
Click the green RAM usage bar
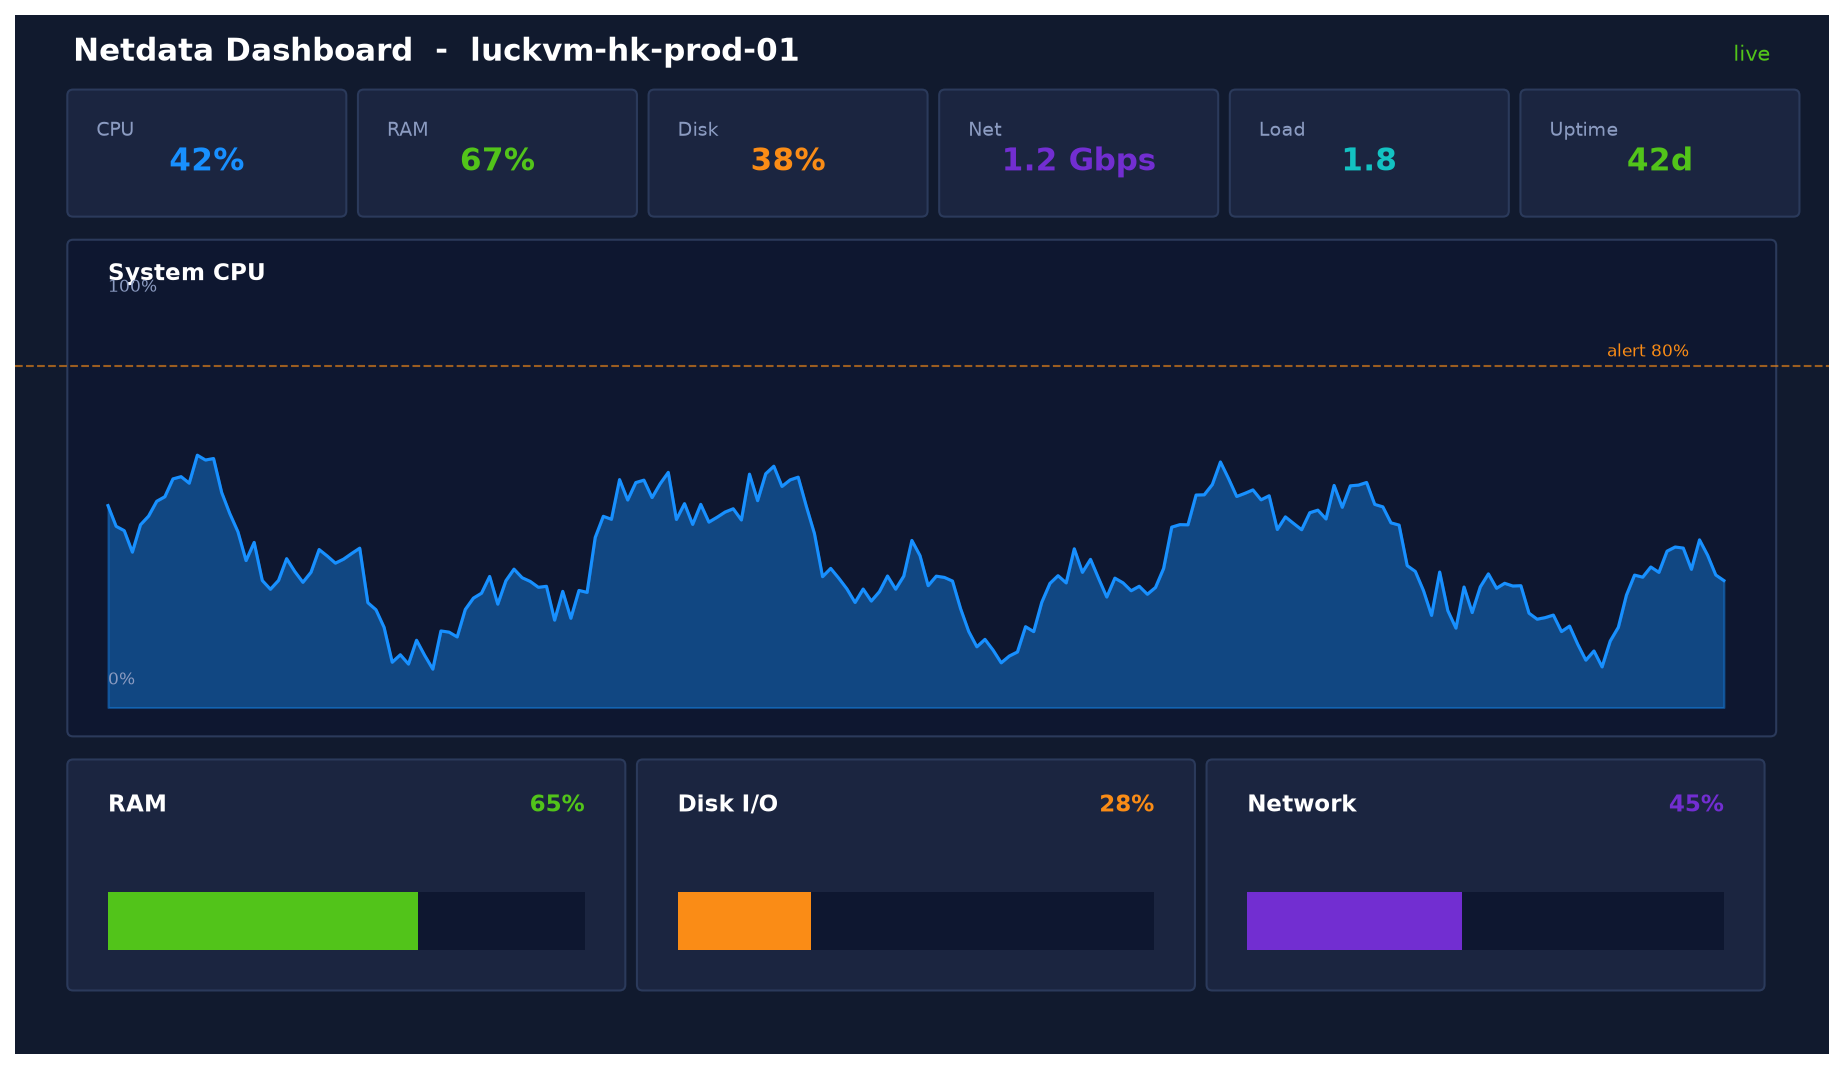[x=263, y=921]
